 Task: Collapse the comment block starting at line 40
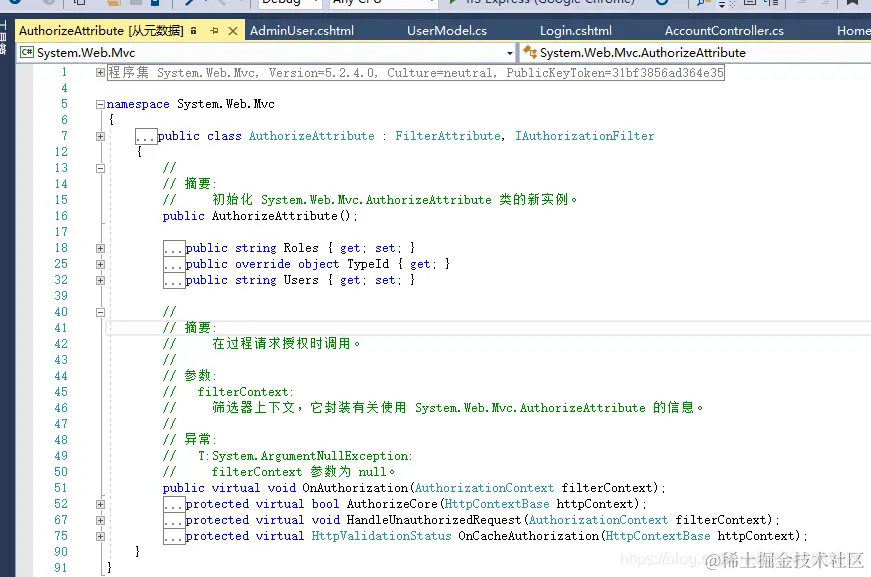(x=101, y=312)
